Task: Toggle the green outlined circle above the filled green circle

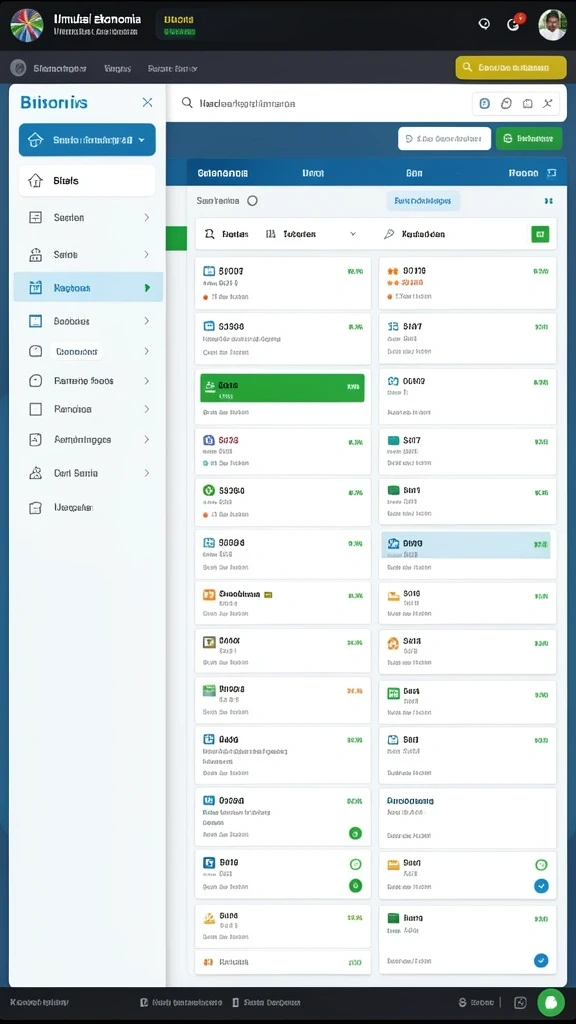Action: point(355,864)
